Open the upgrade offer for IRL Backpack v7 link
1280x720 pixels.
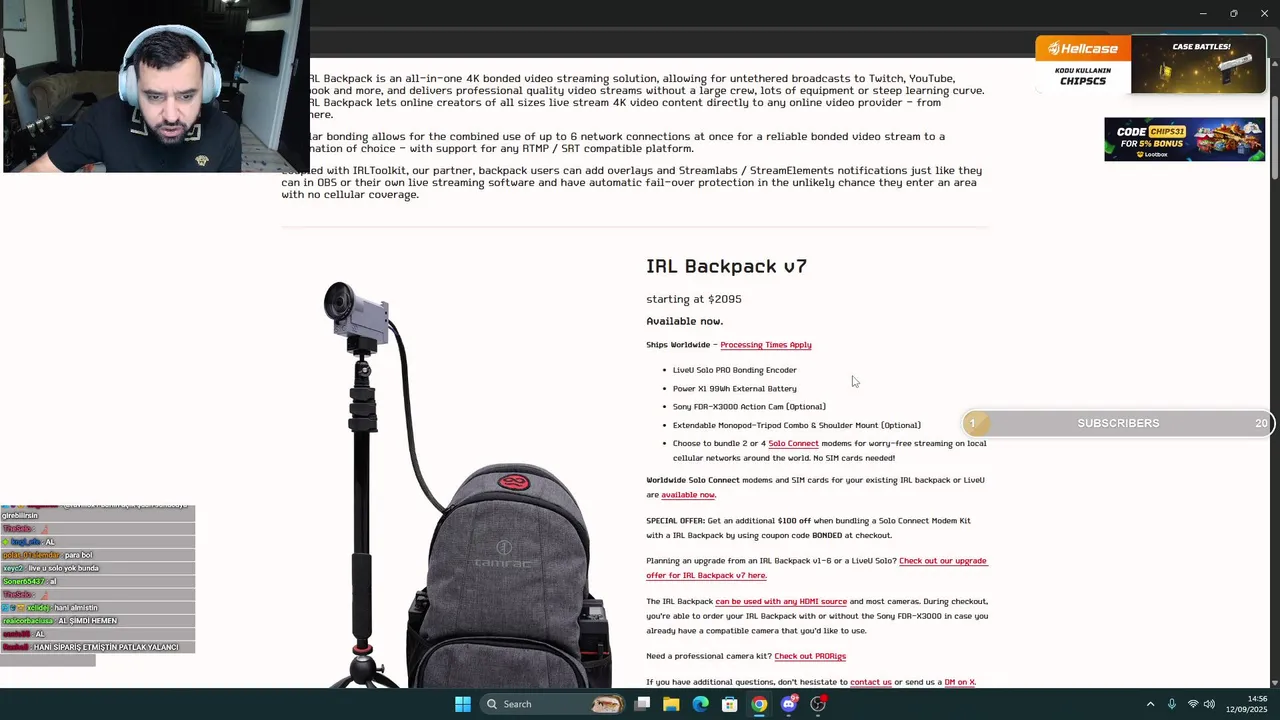[816, 568]
